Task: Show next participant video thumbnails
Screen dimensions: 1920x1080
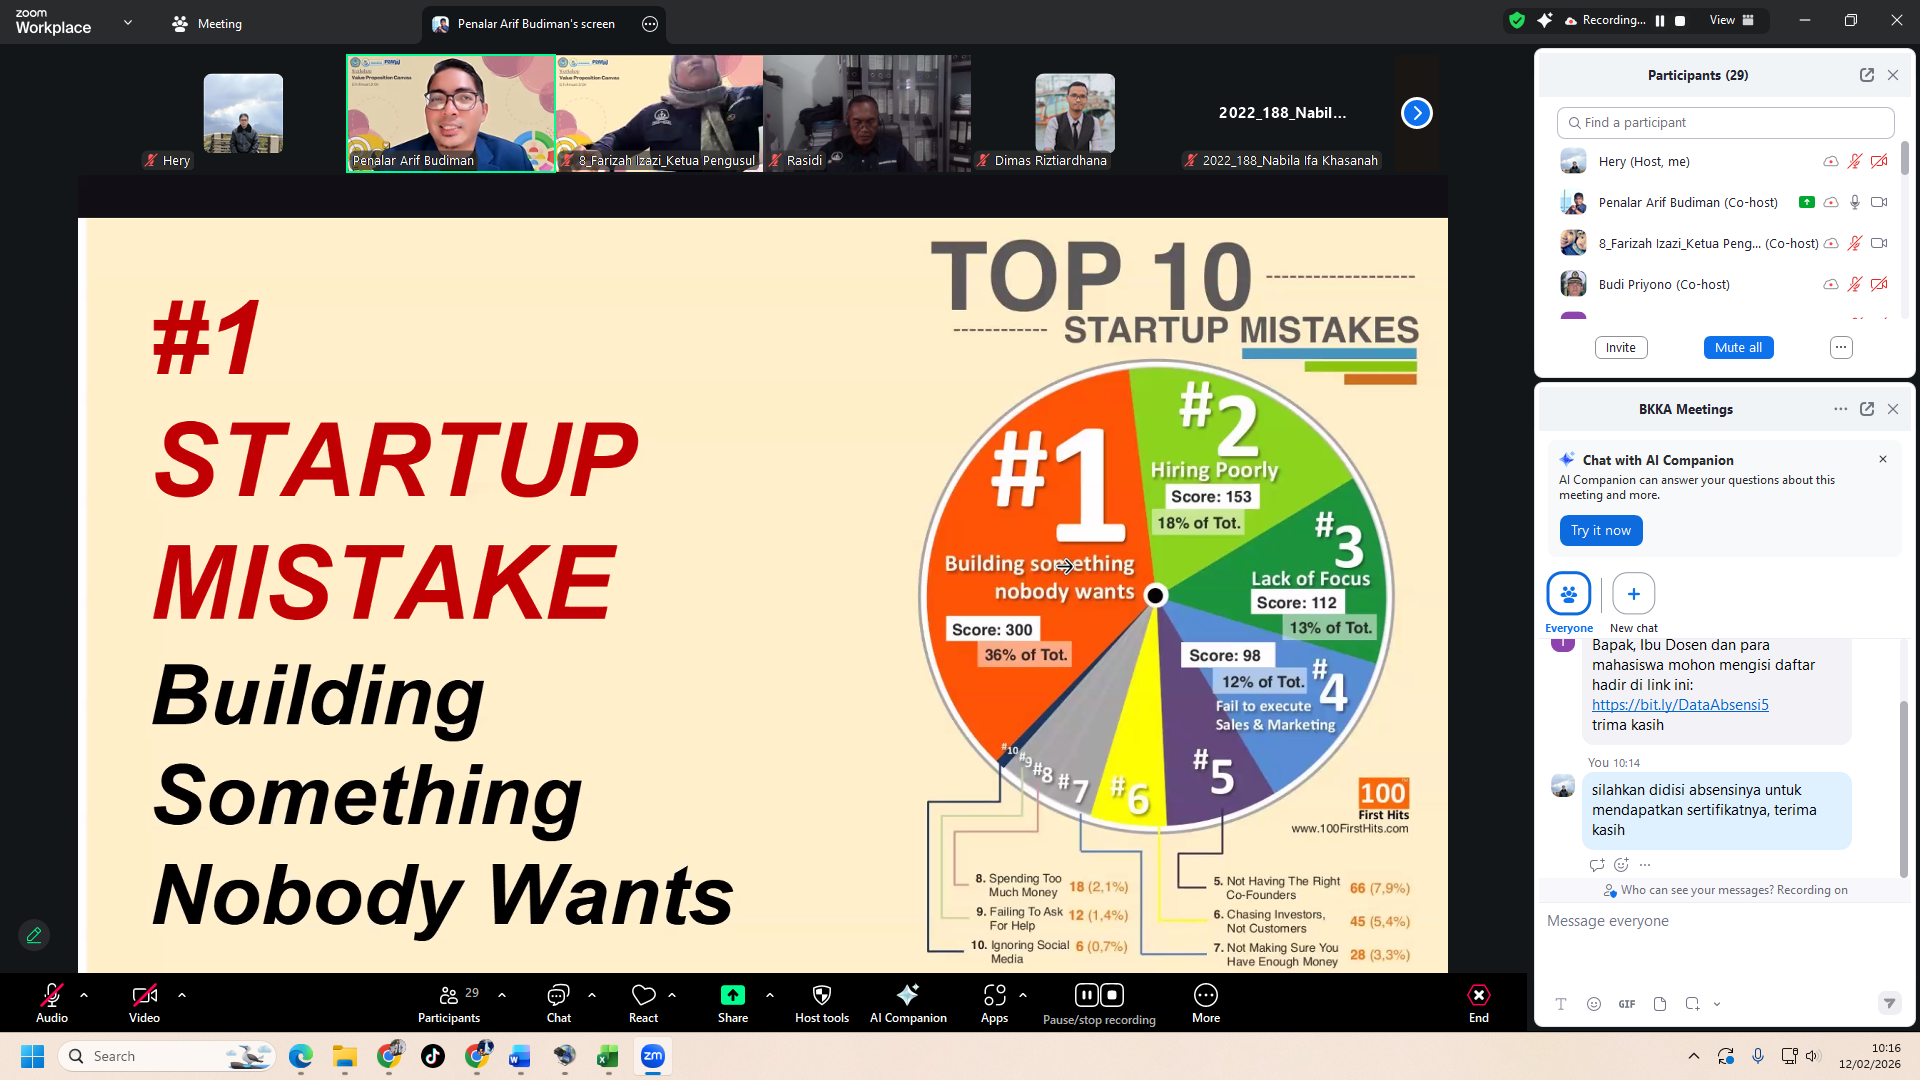Action: pyautogui.click(x=1416, y=113)
